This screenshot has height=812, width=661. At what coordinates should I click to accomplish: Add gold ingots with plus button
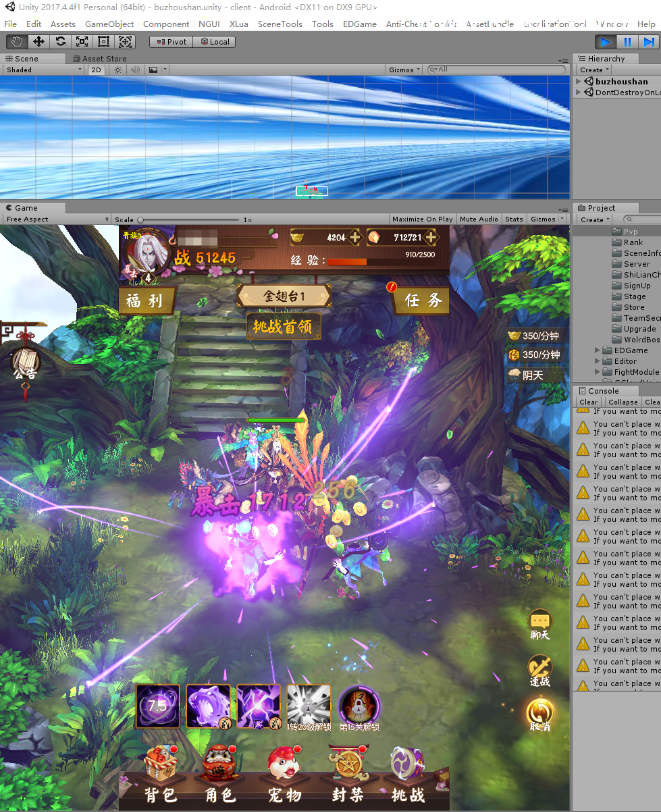(x=355, y=237)
